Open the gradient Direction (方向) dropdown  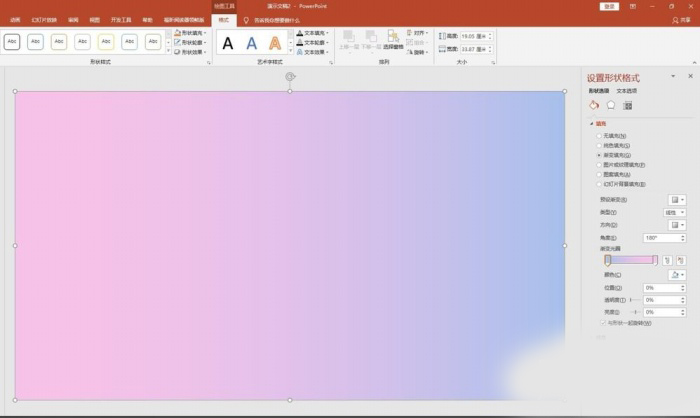click(677, 225)
